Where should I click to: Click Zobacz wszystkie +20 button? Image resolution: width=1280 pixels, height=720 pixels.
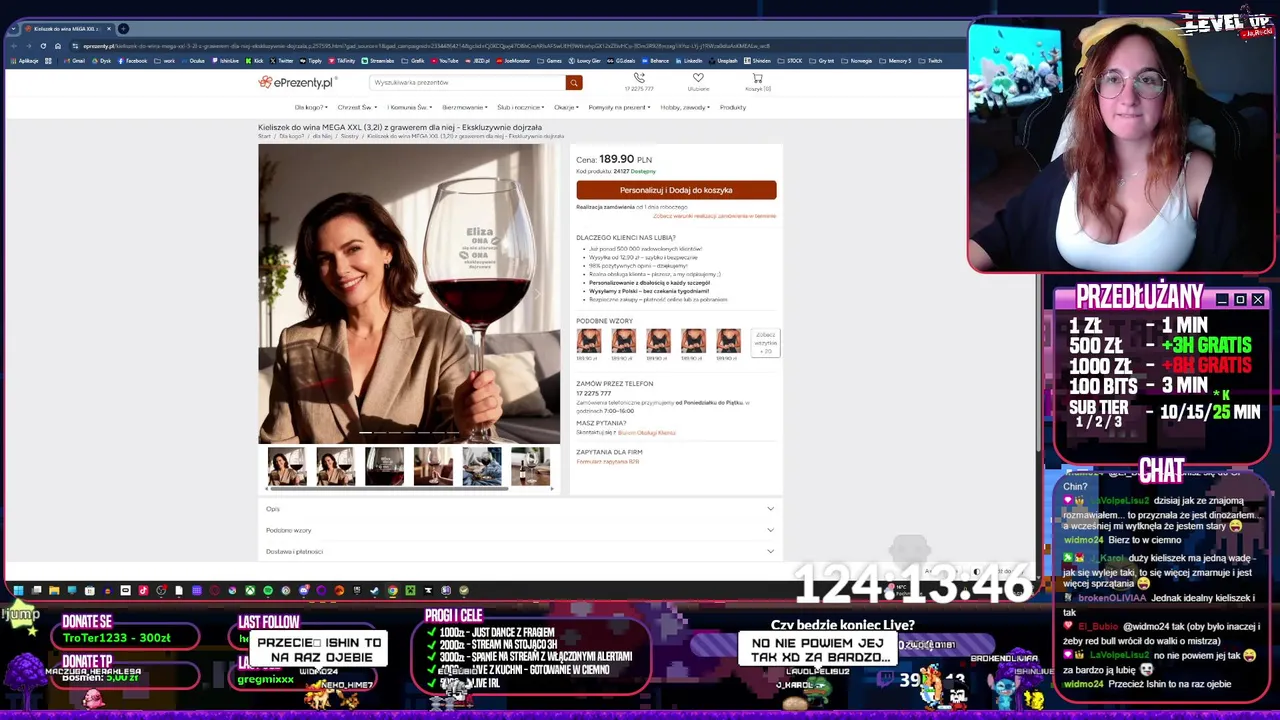[x=765, y=342]
